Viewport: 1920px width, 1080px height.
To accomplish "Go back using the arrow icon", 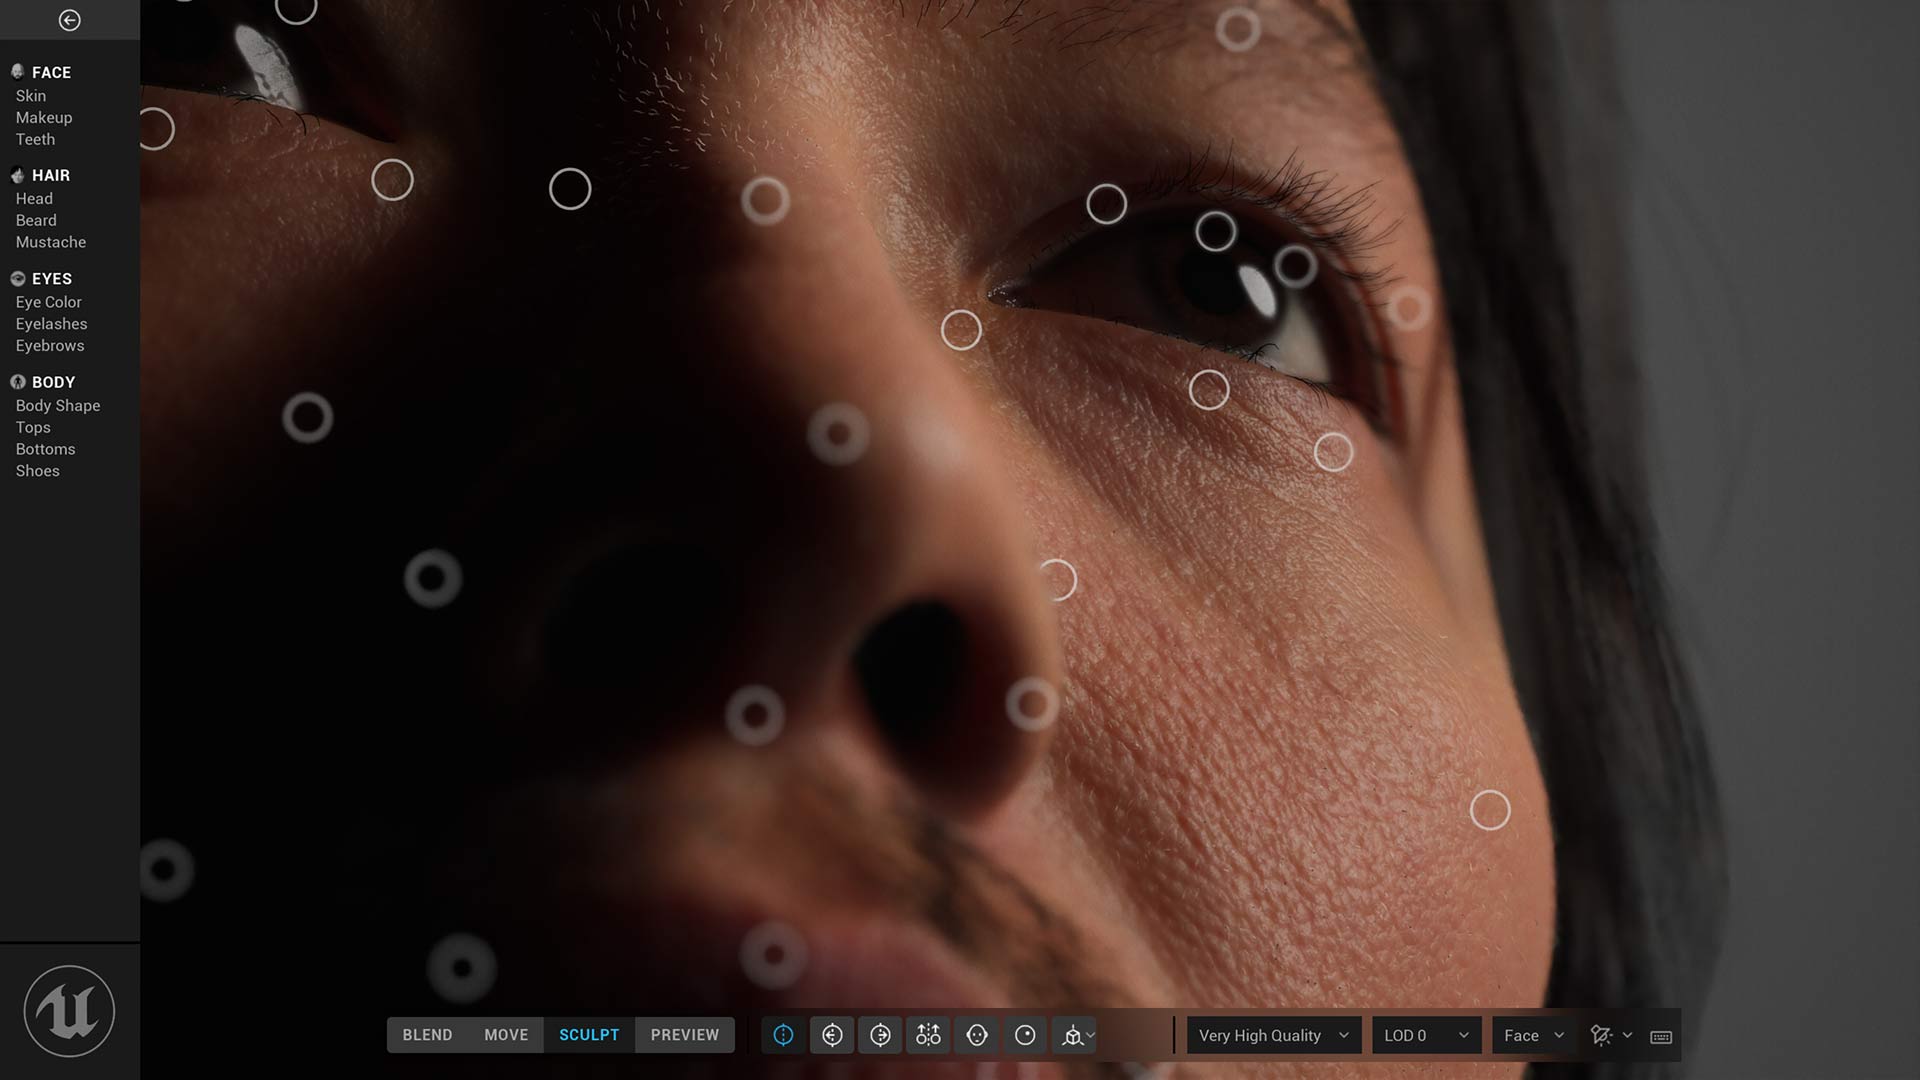I will pos(69,20).
